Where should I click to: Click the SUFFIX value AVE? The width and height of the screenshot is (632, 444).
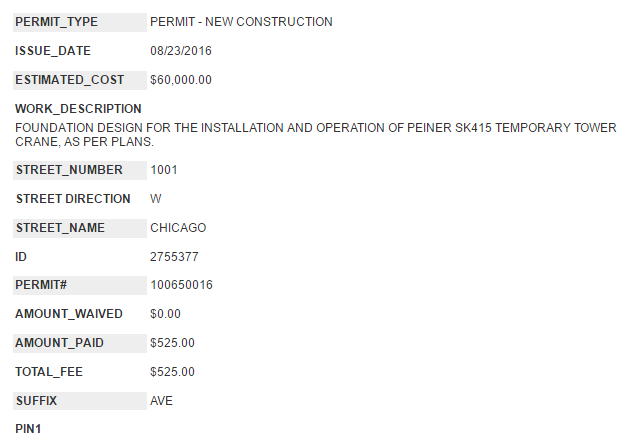click(x=163, y=401)
